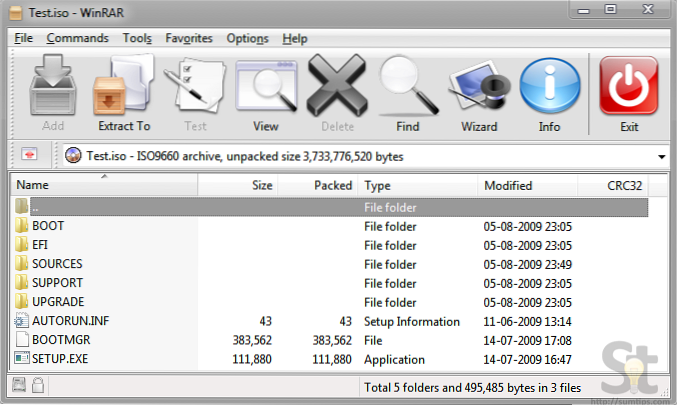
Task: Select the SETUP.EXE file
Action: pyautogui.click(x=60, y=359)
